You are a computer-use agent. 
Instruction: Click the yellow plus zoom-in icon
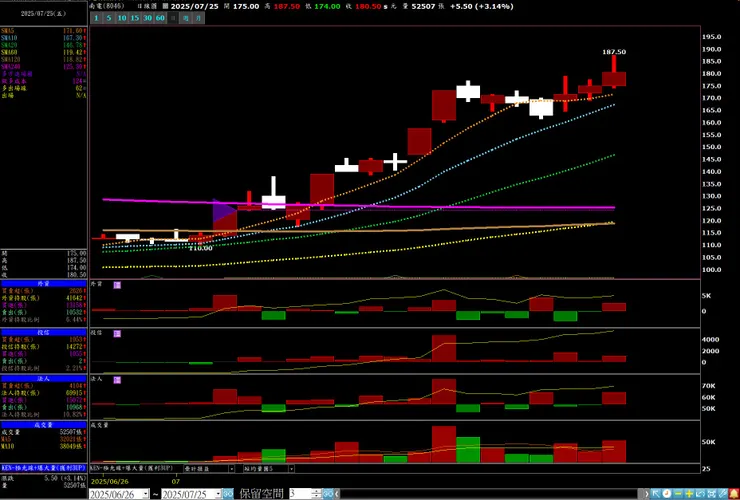click(x=689, y=494)
